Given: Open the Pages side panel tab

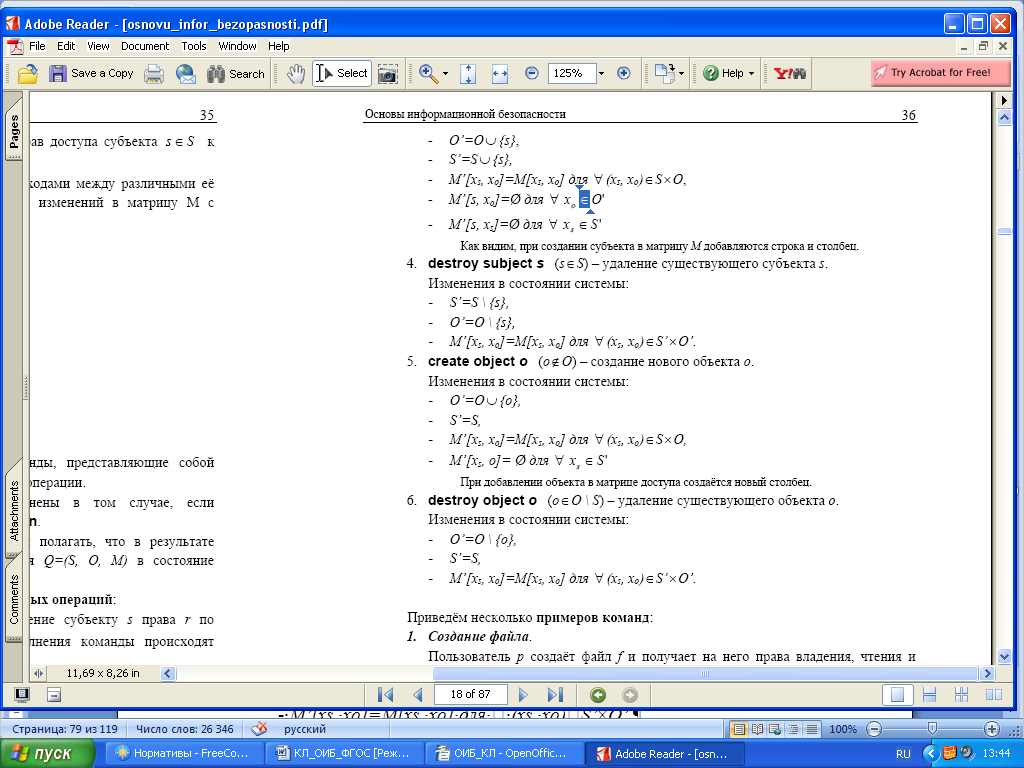Looking at the screenshot, I should (14, 131).
